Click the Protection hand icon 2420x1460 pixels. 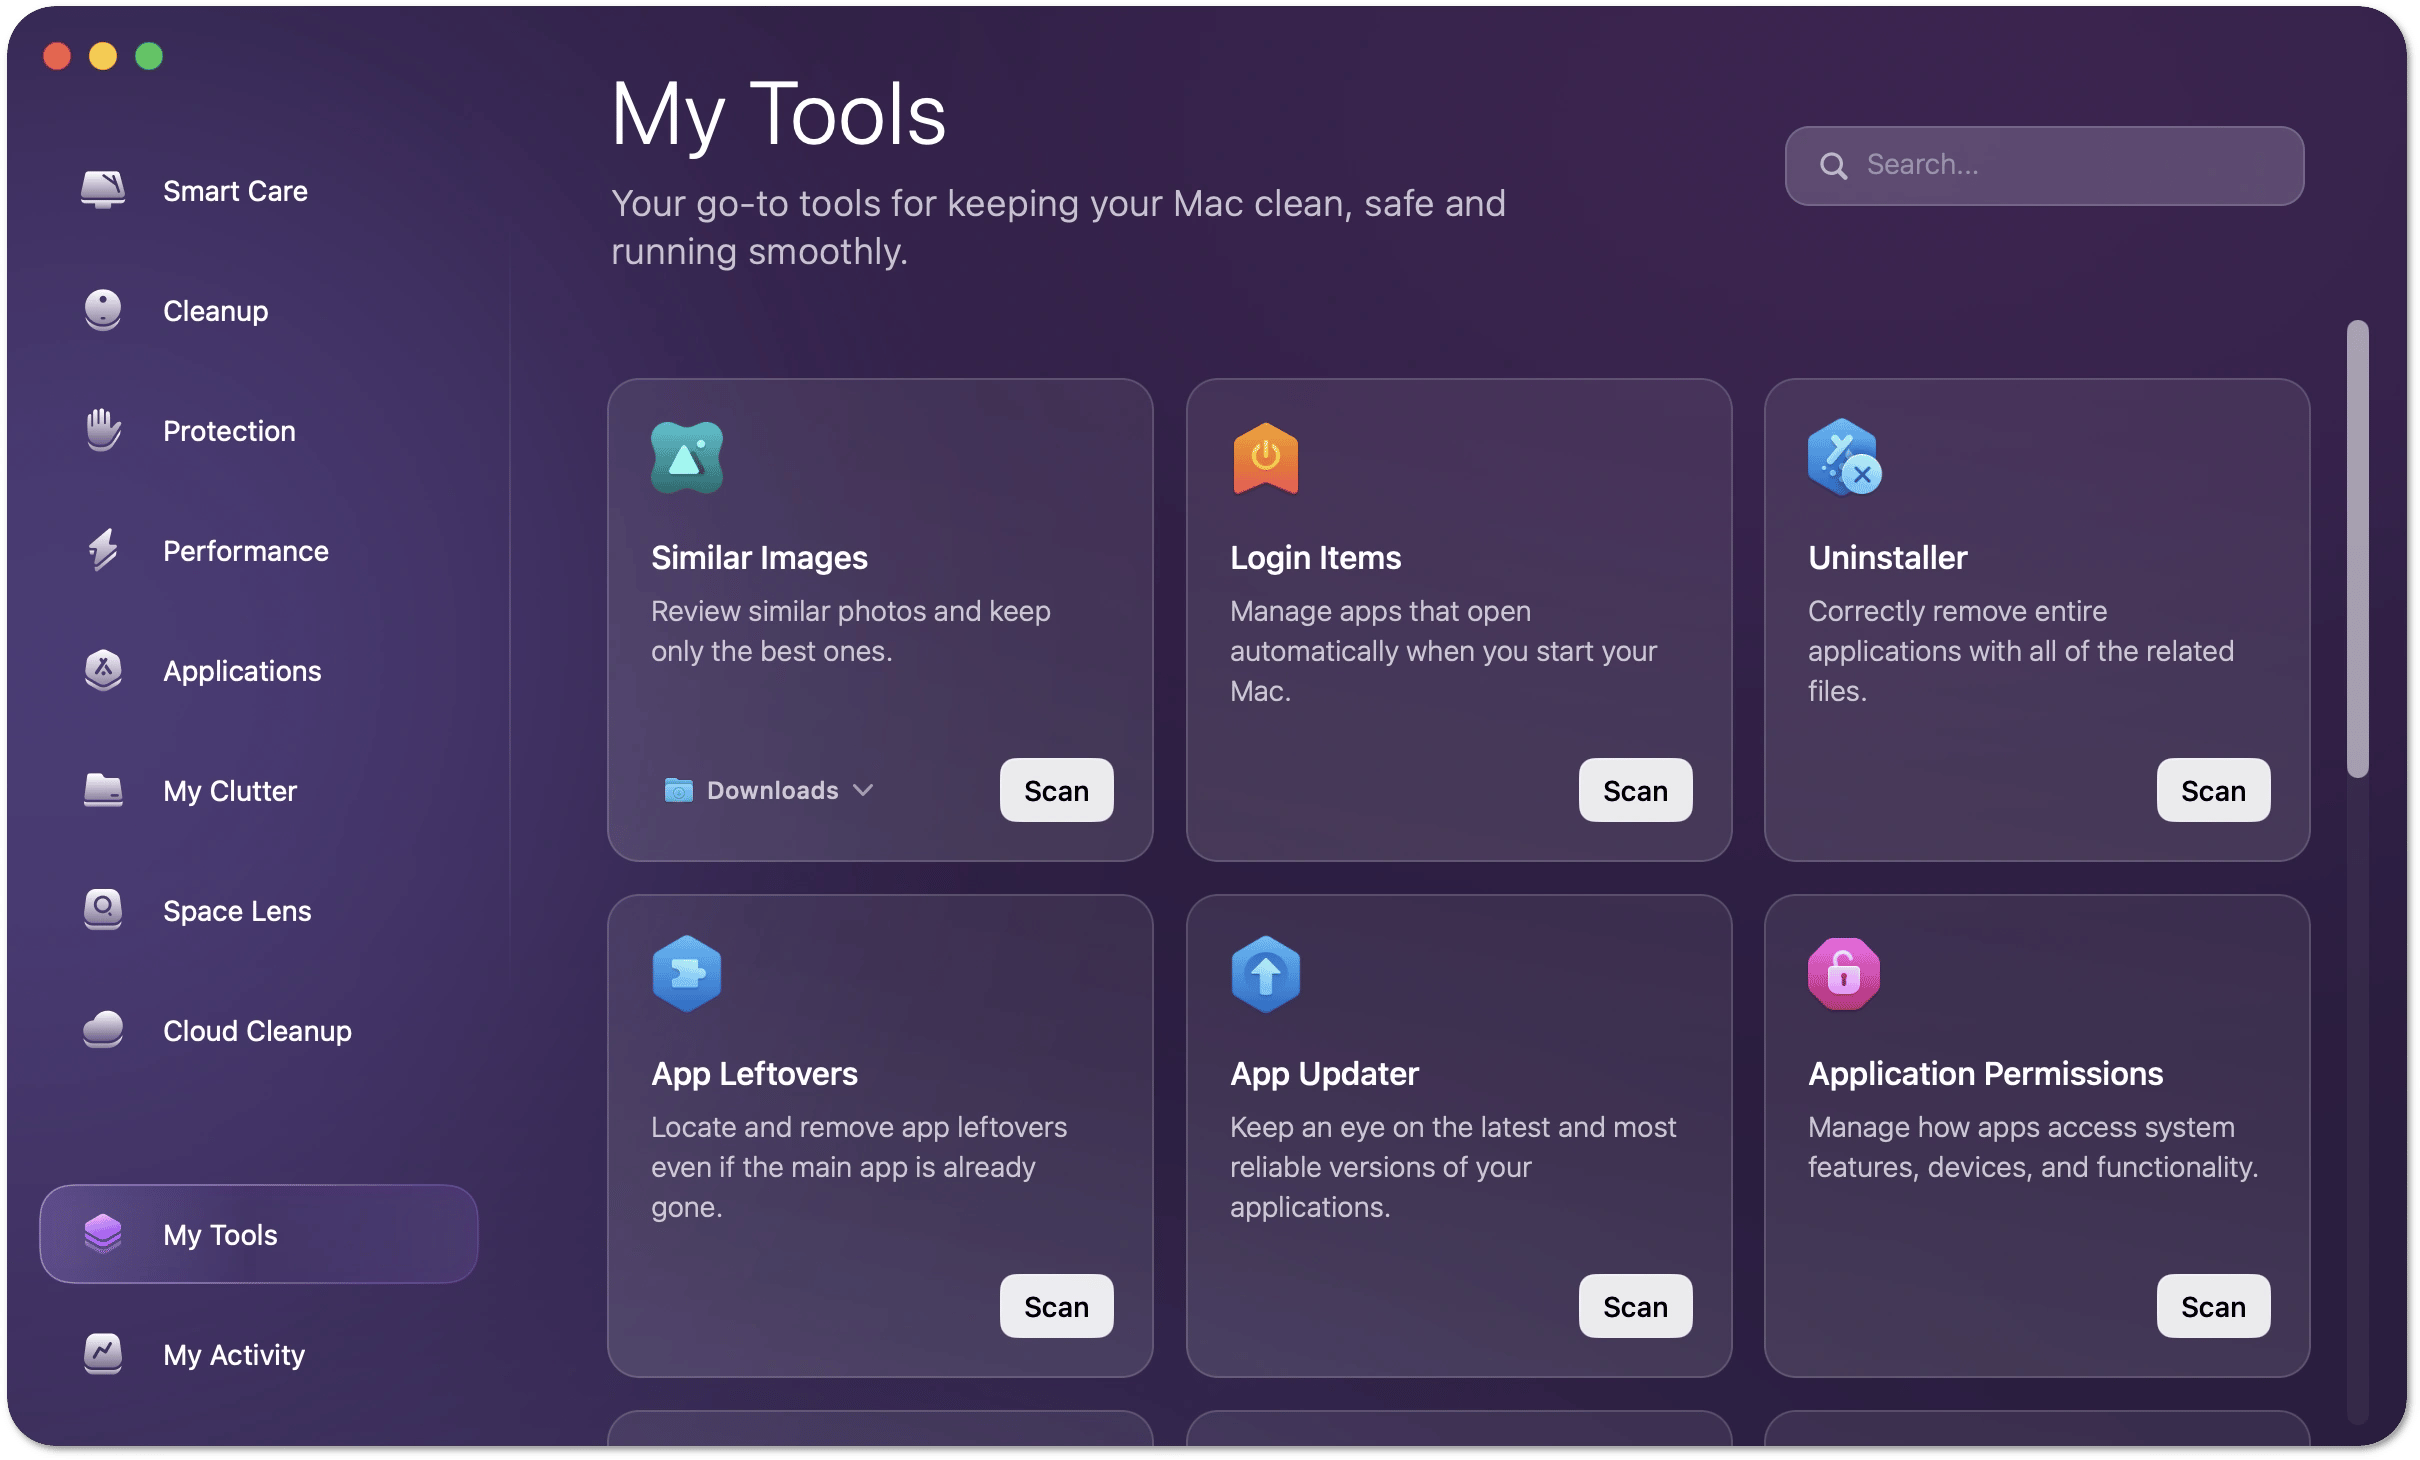pos(103,430)
